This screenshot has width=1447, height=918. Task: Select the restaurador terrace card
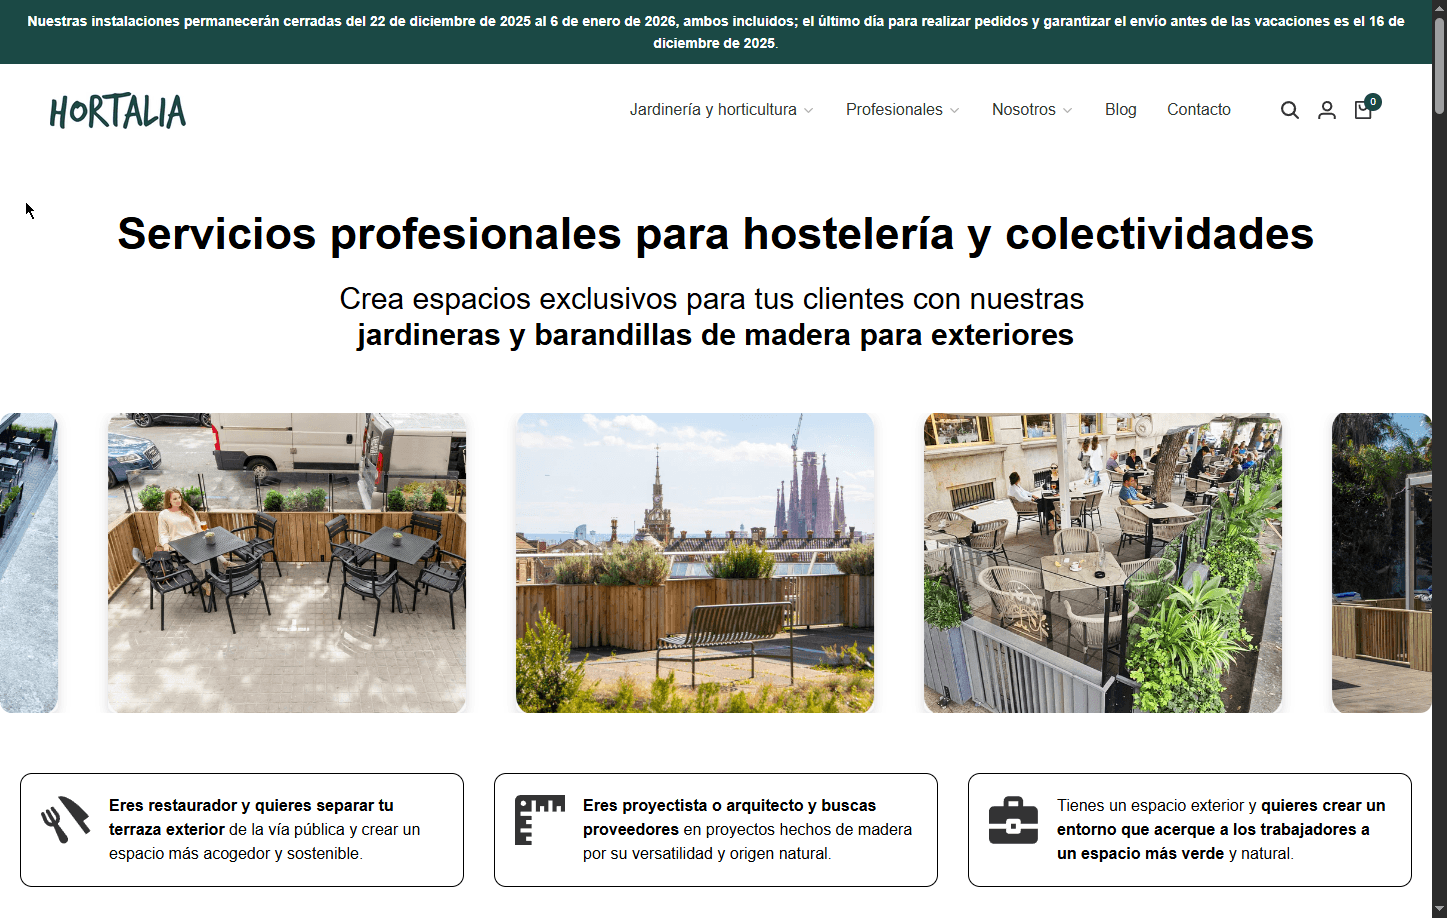242,830
